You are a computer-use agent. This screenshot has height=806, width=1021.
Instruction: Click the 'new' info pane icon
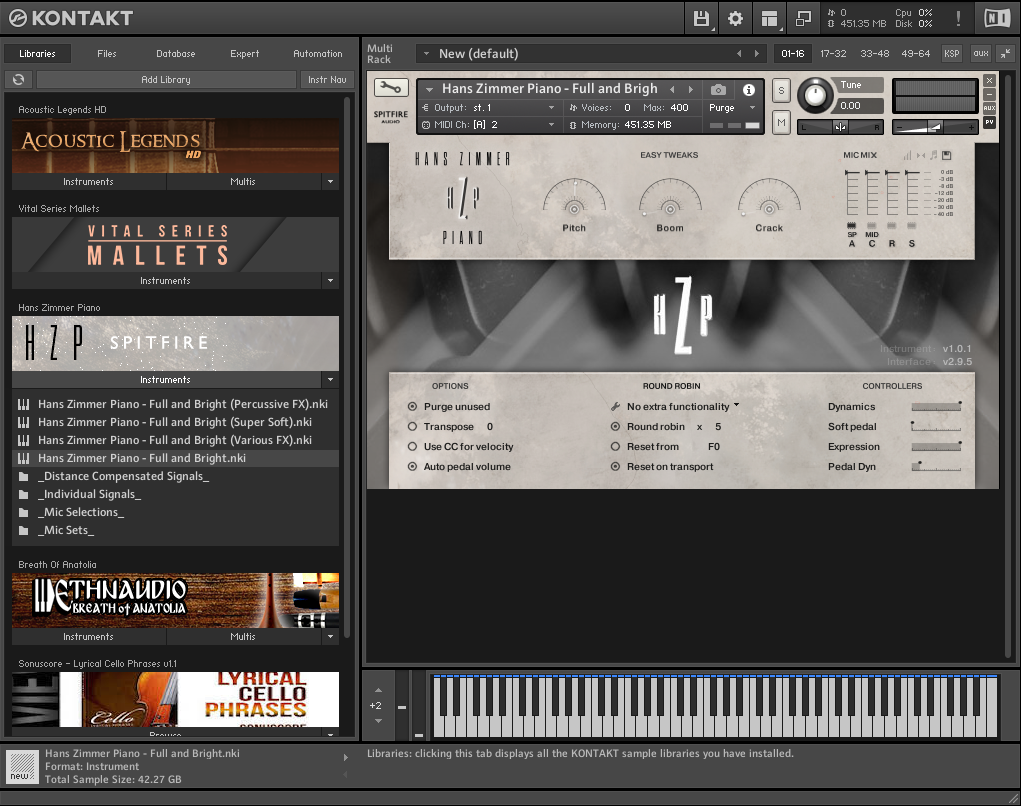click(21, 766)
